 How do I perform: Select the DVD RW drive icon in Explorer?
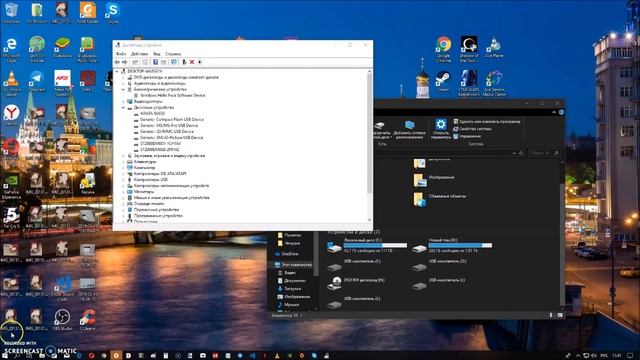pyautogui.click(x=335, y=282)
